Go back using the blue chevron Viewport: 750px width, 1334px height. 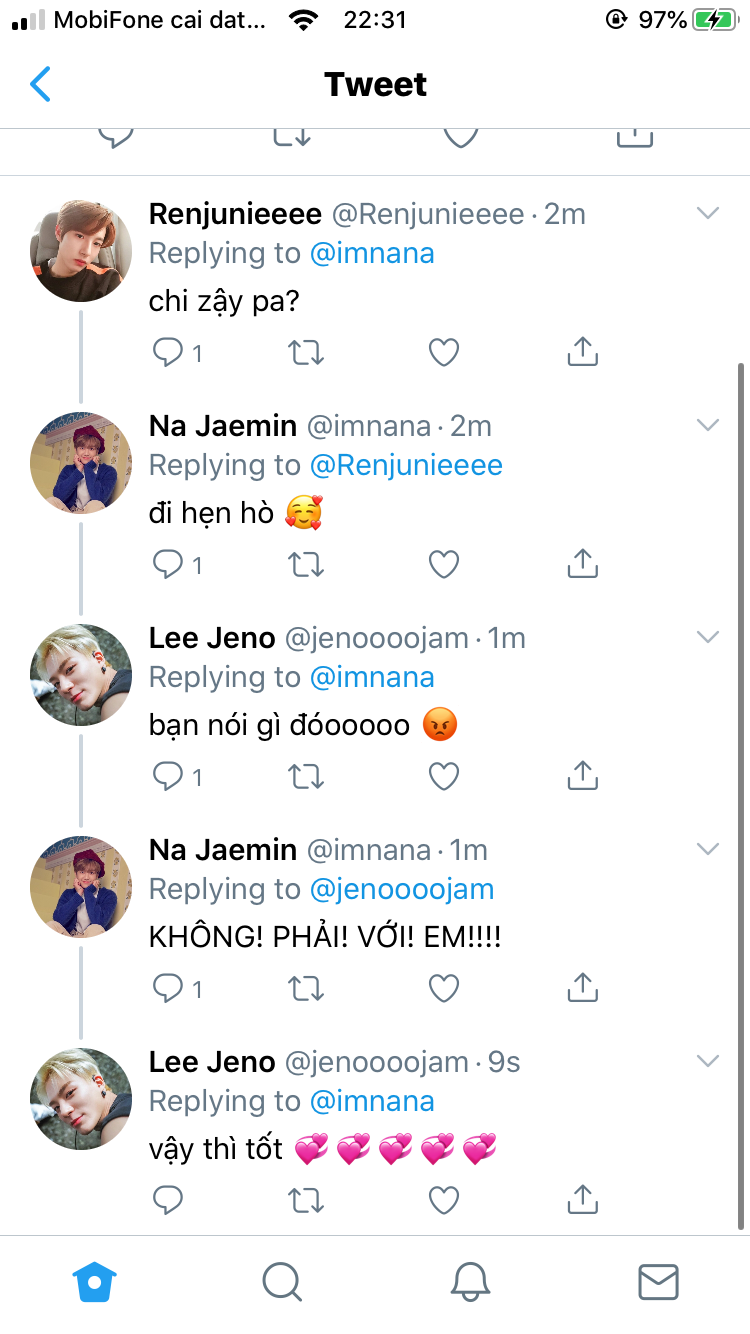pos(40,85)
